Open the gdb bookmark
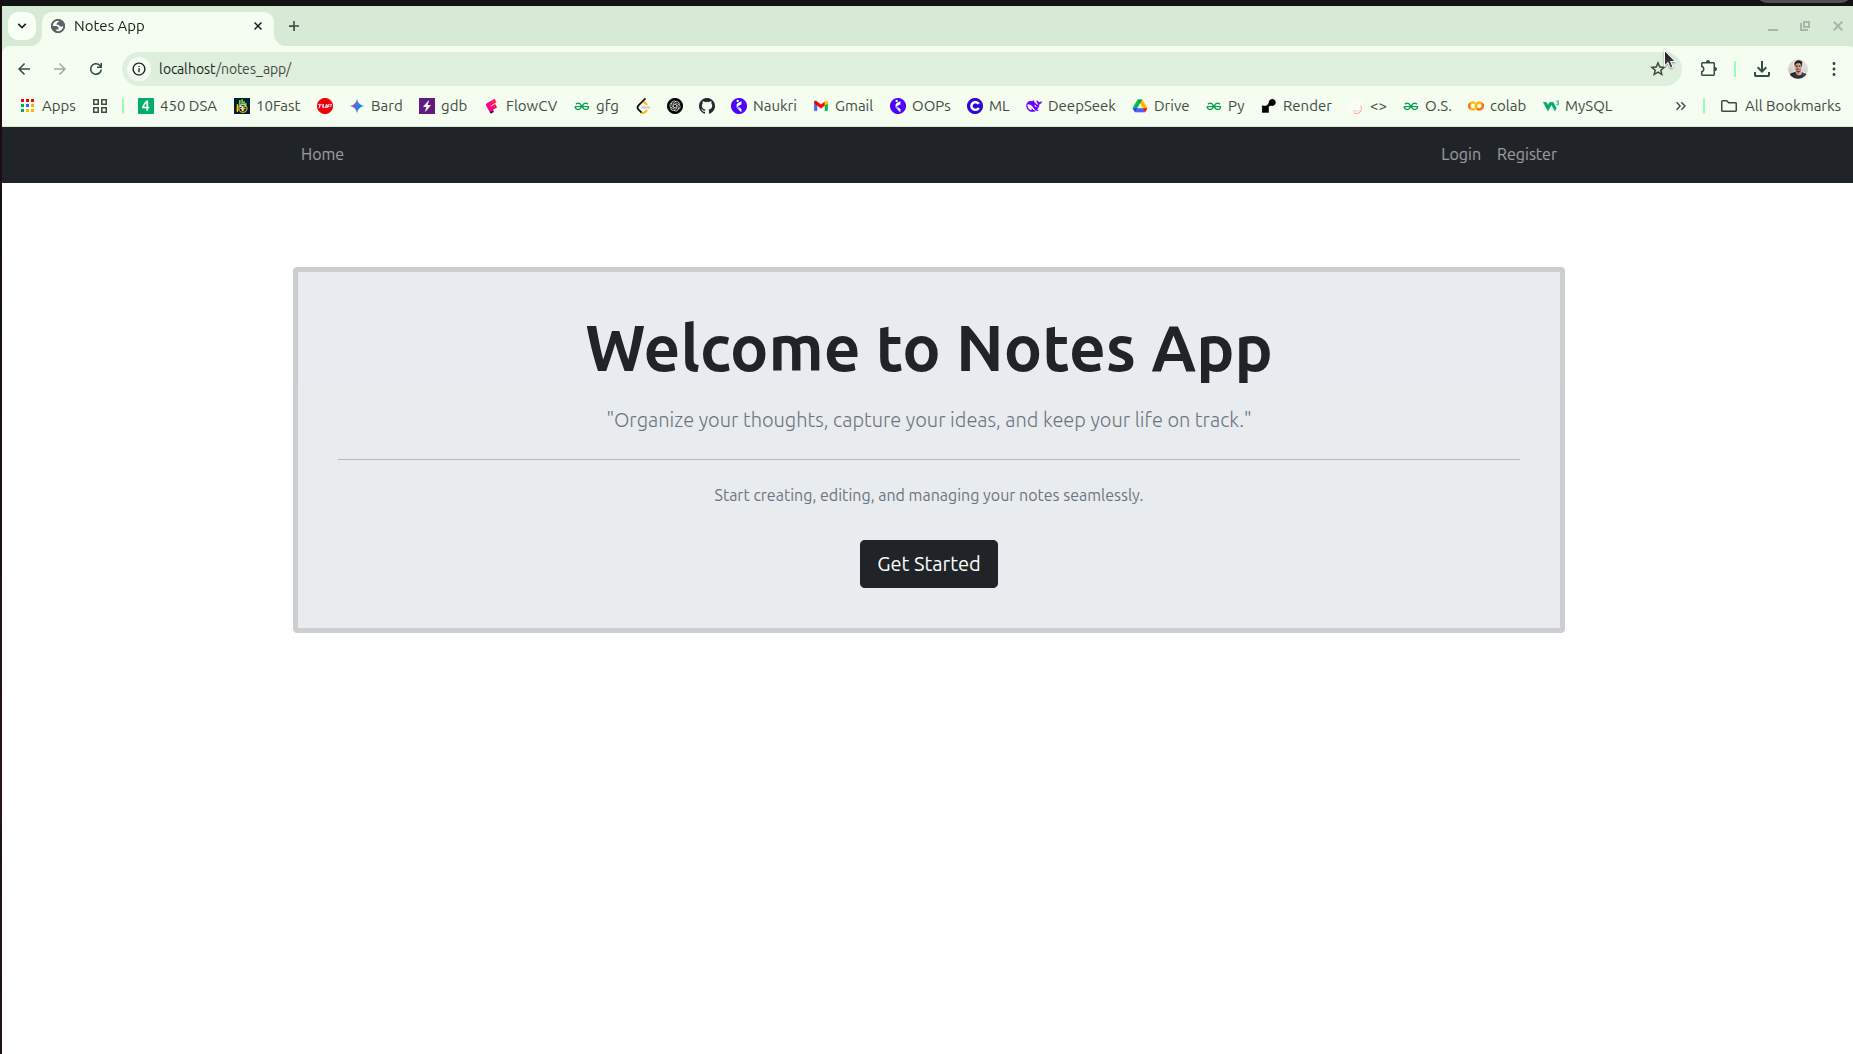Screen dimensions: 1853x1054 (443, 106)
